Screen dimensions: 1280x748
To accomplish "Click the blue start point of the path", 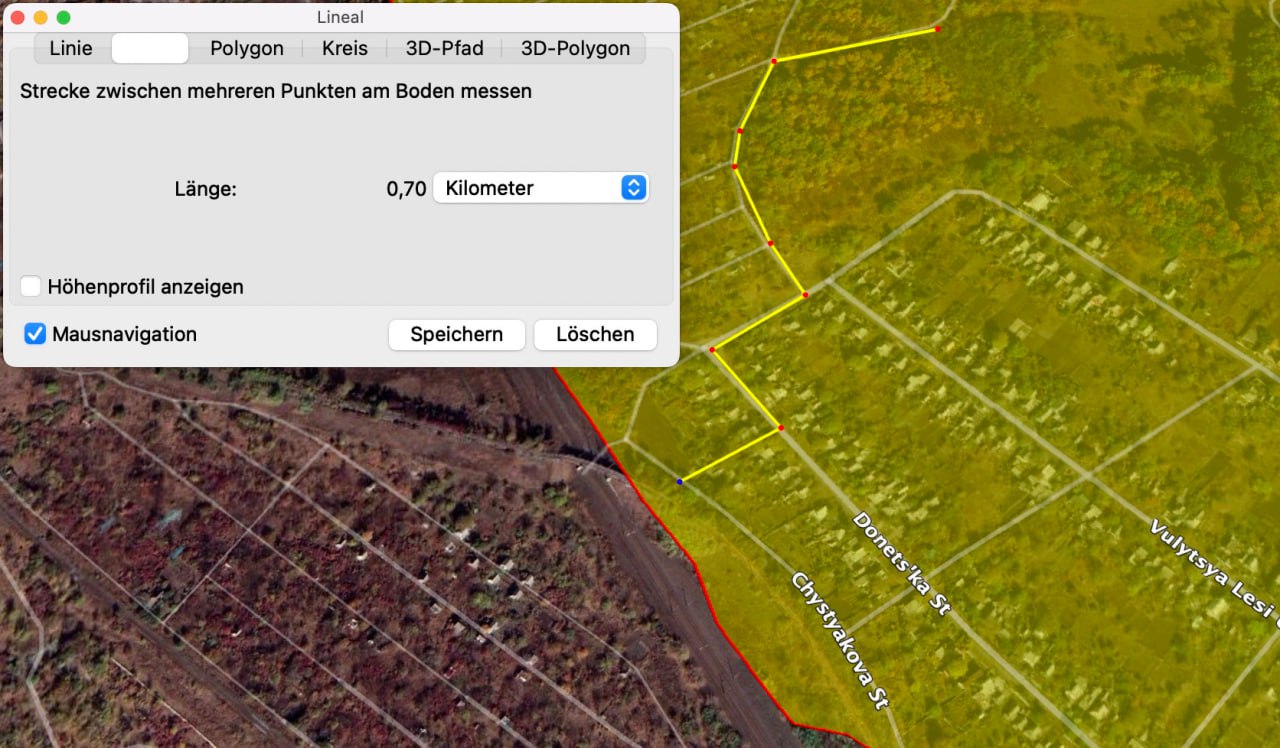I will [680, 482].
